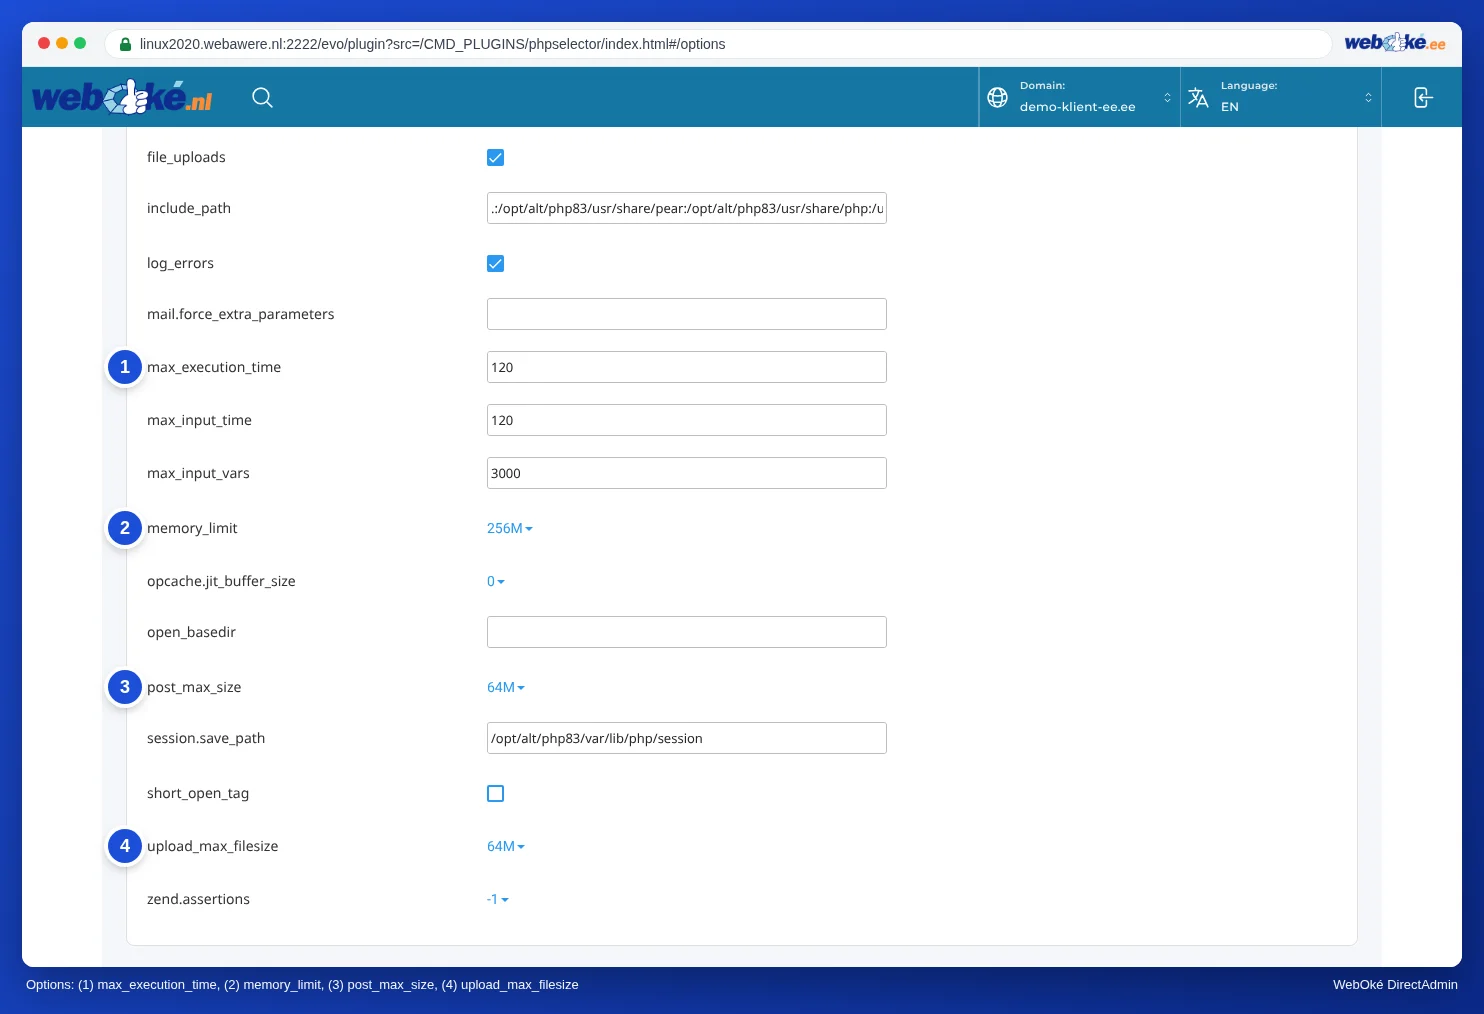Click the globe icon beside Domain
1484x1014 pixels.
[997, 97]
